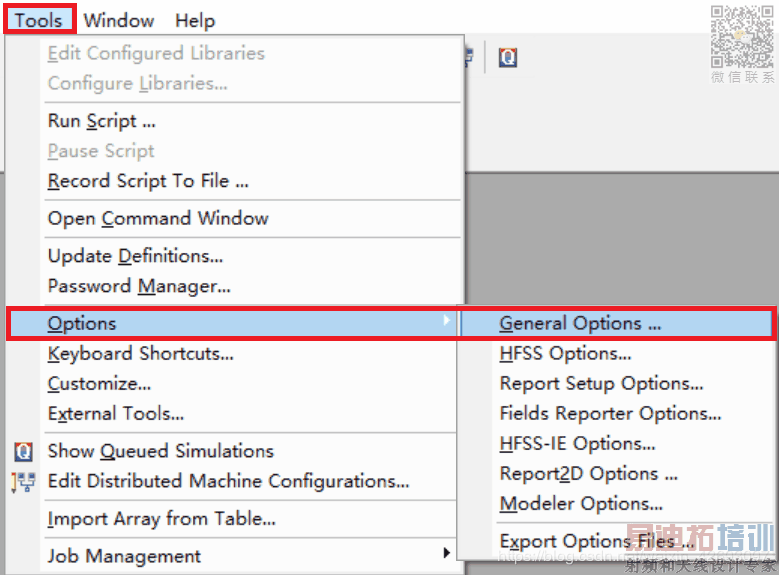The image size is (779, 575).
Task: Open Command Window from Tools menu
Action: coord(158,218)
